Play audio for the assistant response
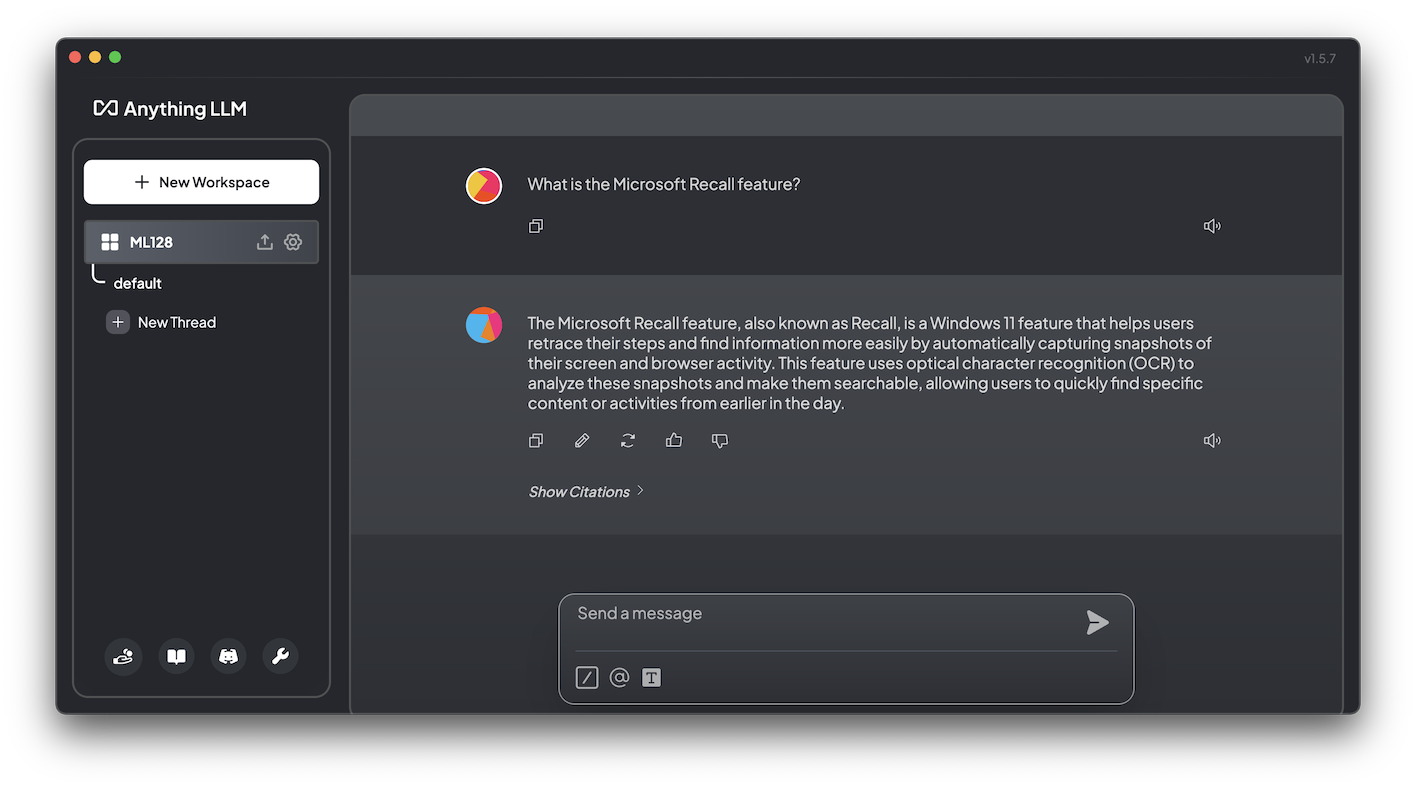This screenshot has width=1416, height=788. [x=1212, y=440]
